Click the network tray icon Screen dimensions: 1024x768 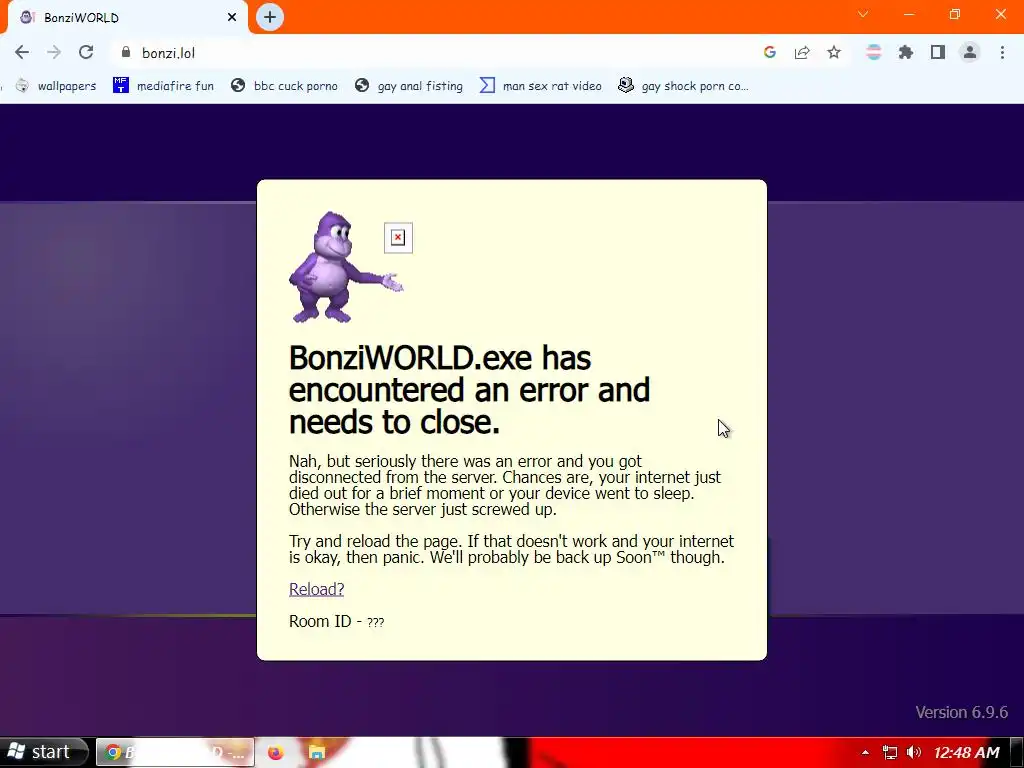pos(889,752)
